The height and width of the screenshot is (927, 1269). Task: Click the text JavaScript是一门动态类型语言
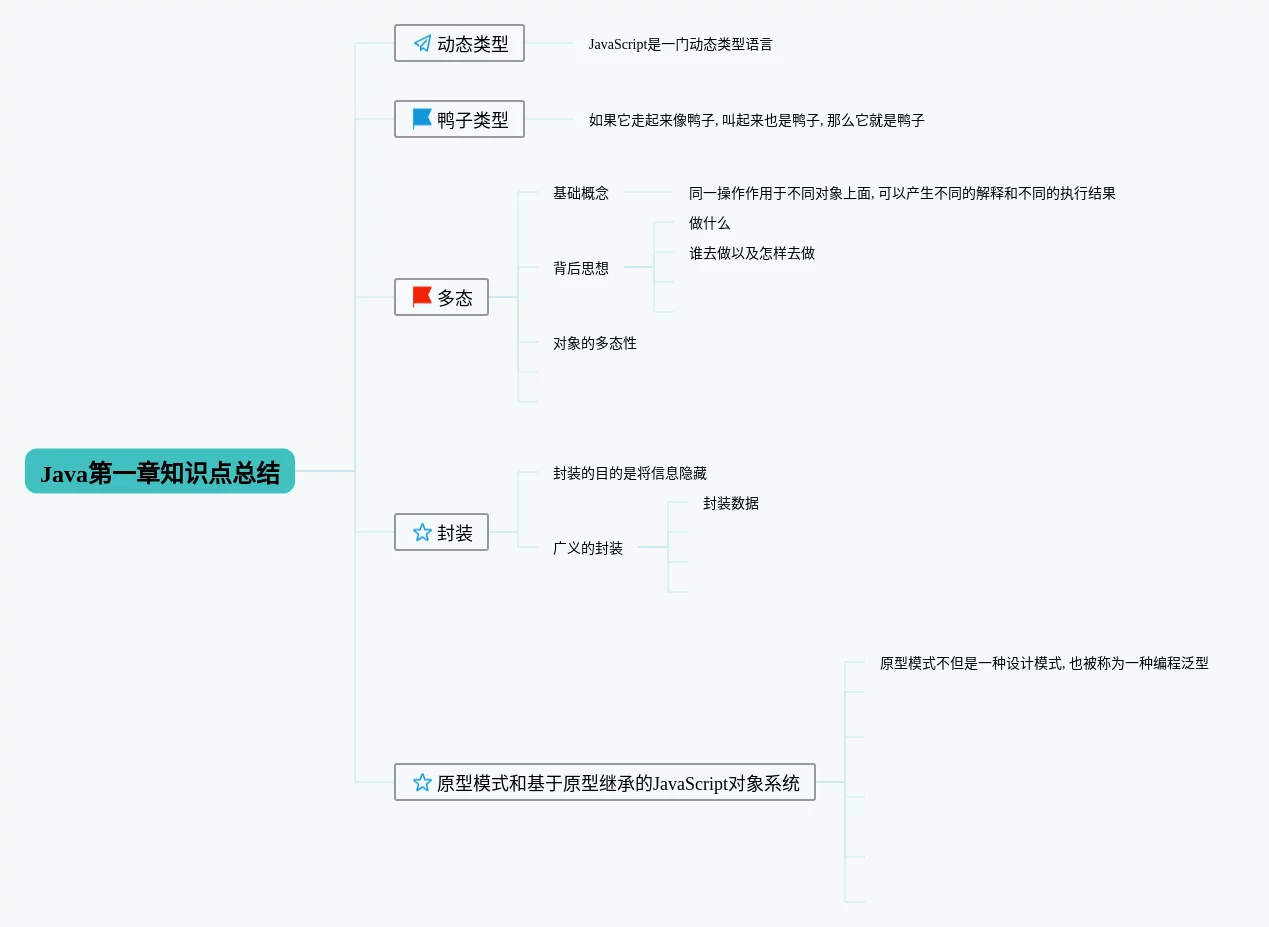click(681, 44)
